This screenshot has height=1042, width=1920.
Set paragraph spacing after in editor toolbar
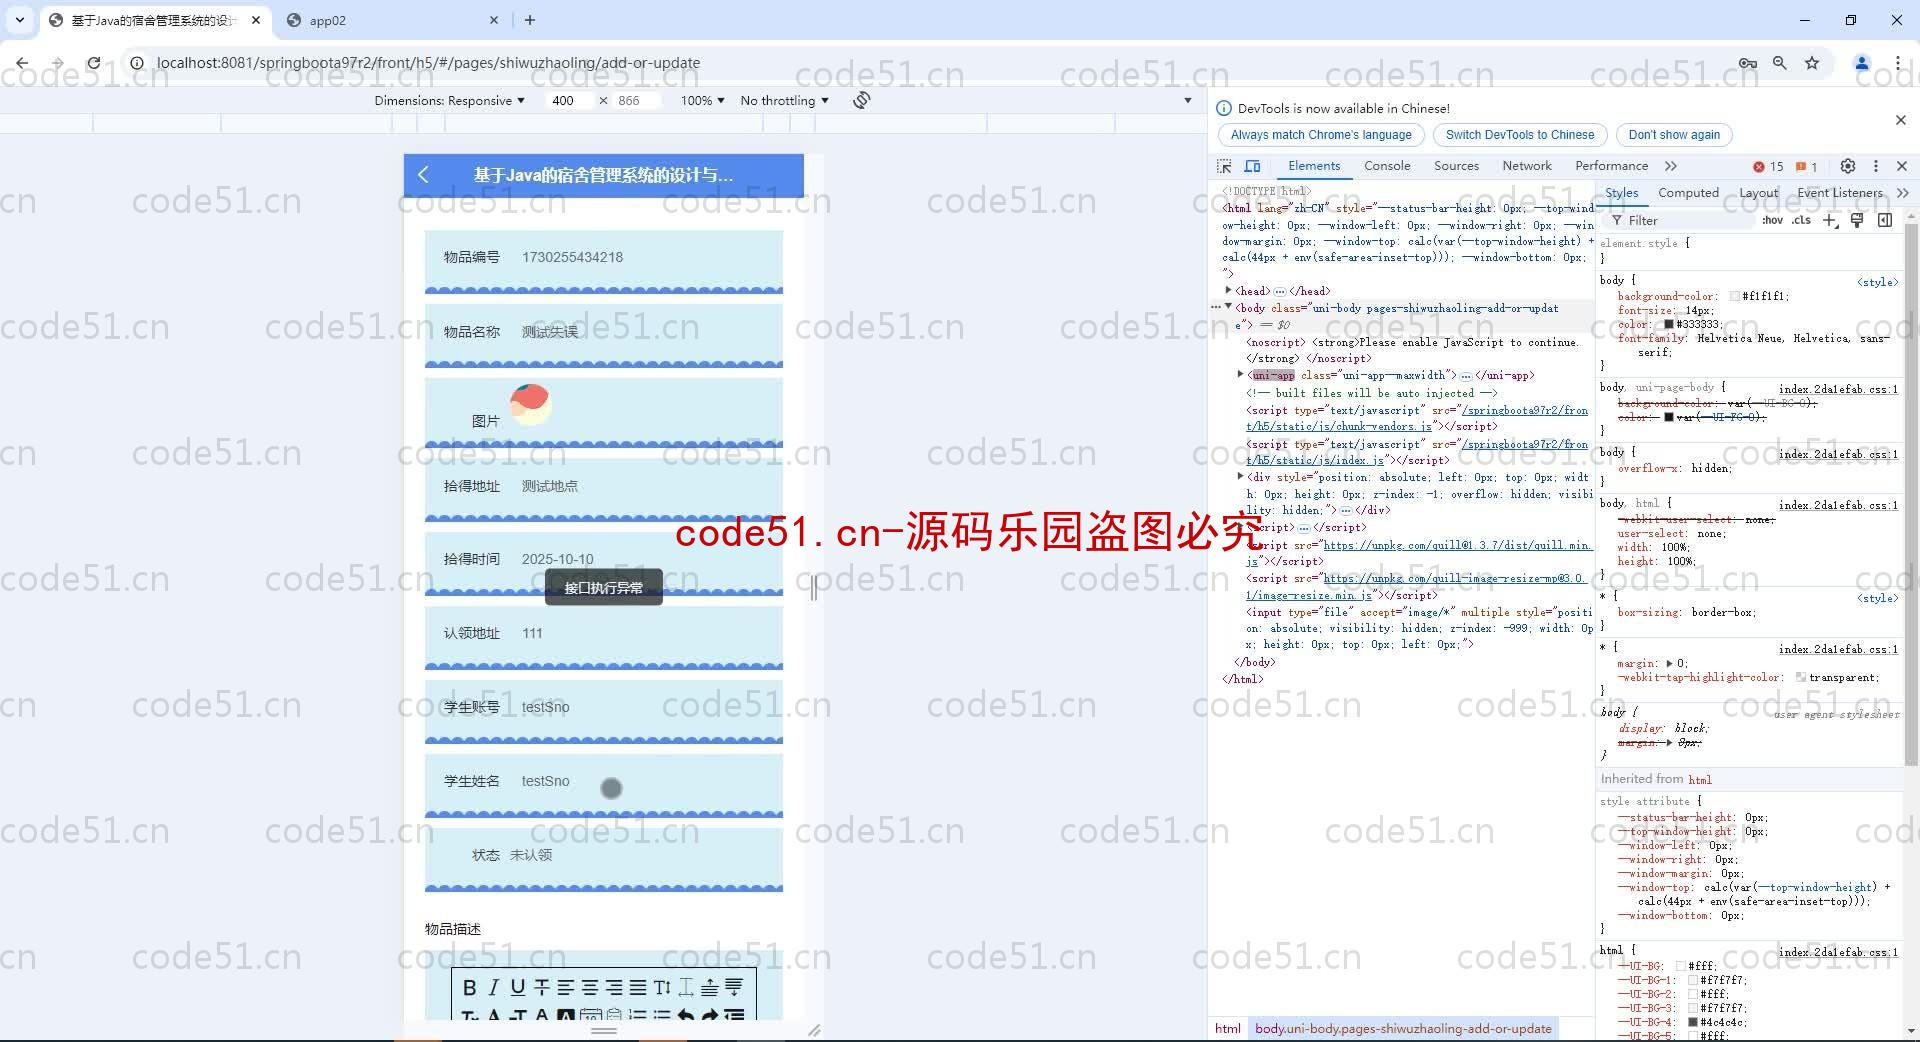[733, 988]
